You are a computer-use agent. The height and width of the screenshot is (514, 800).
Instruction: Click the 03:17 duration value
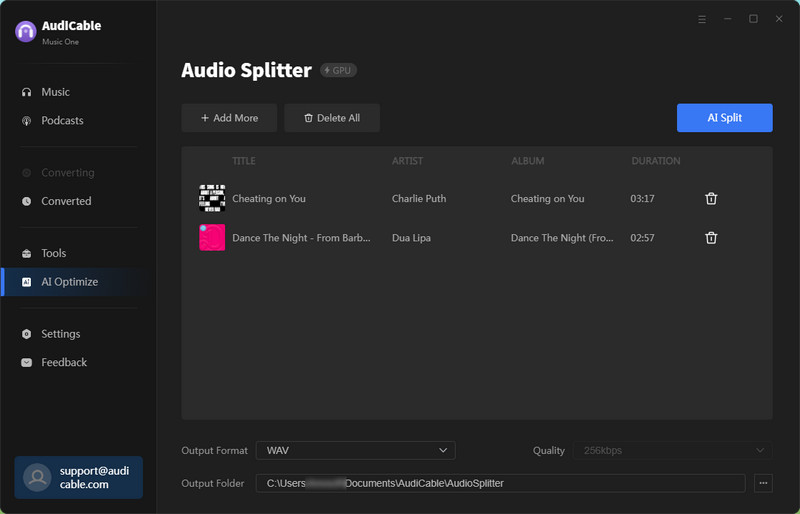pos(642,199)
